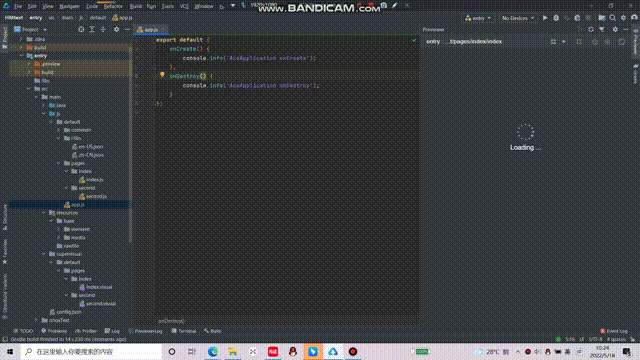Click the entry breadcrumb in navigation bar
Viewport: 640px width, 360px height.
36,18
